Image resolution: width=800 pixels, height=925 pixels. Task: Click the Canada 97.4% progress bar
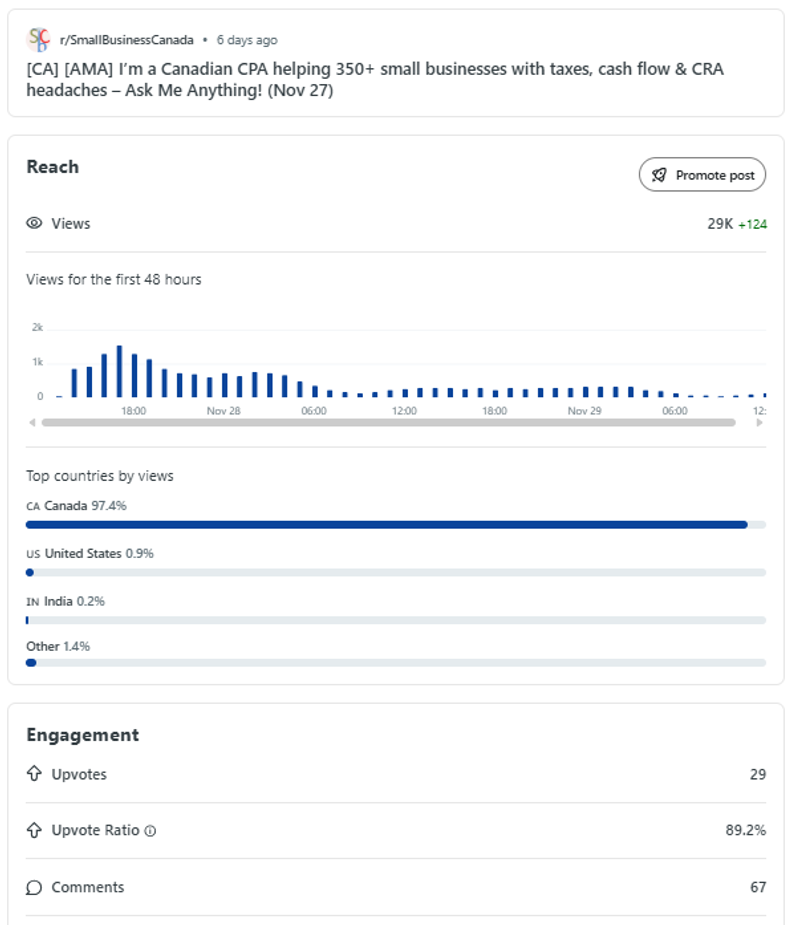pos(387,524)
